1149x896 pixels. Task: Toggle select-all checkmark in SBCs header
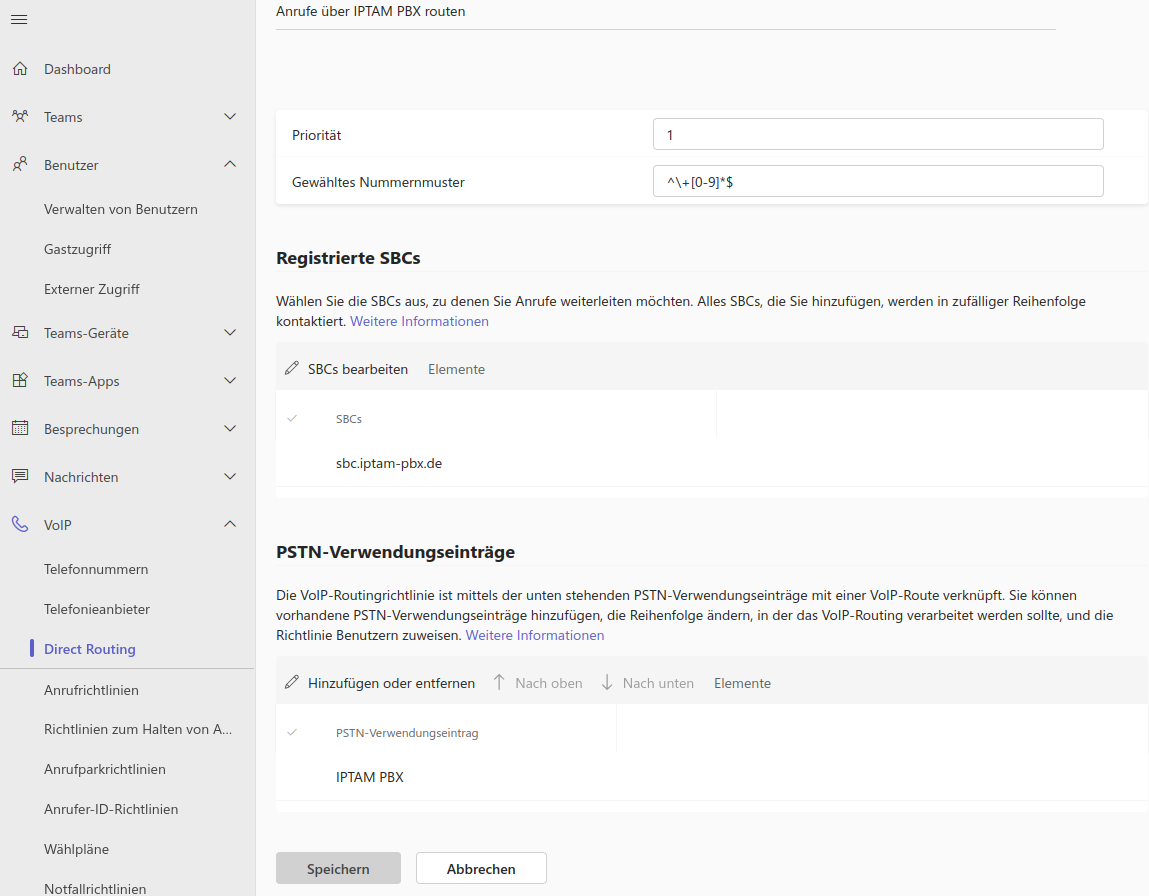(x=292, y=419)
